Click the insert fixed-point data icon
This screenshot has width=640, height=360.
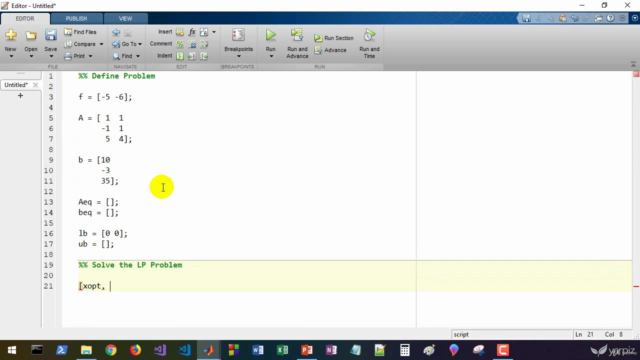[x=204, y=32]
